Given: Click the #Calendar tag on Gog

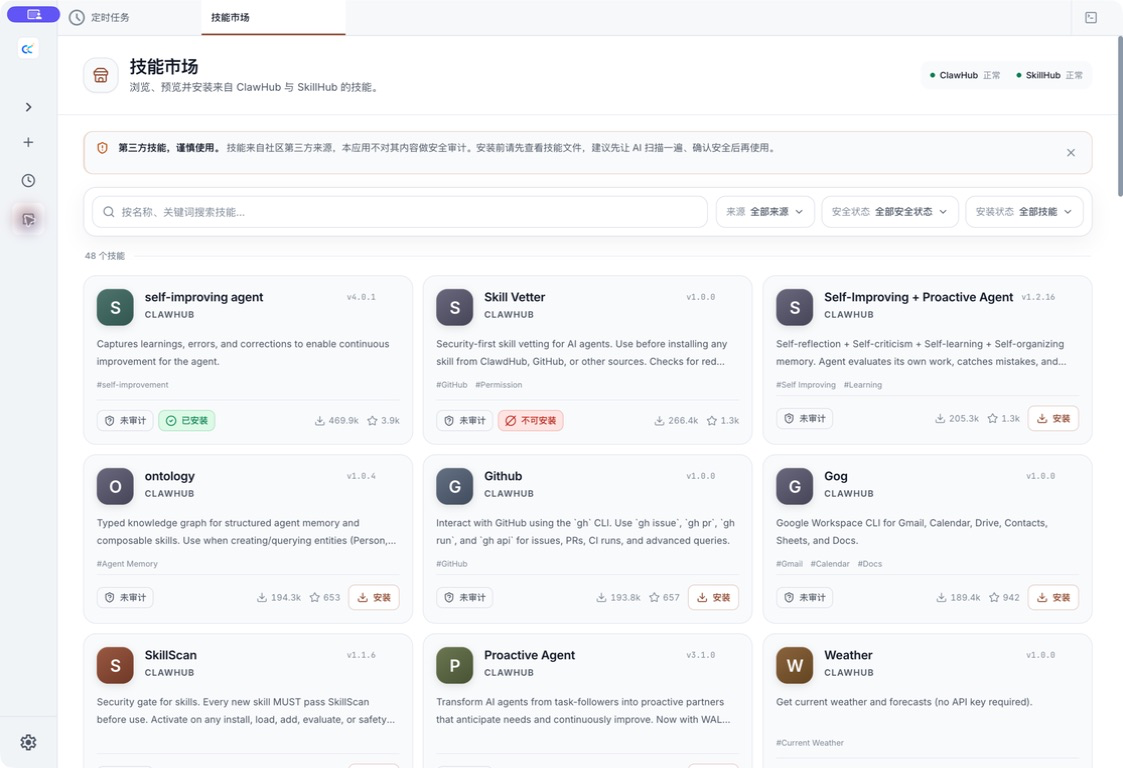Looking at the screenshot, I should (x=830, y=564).
